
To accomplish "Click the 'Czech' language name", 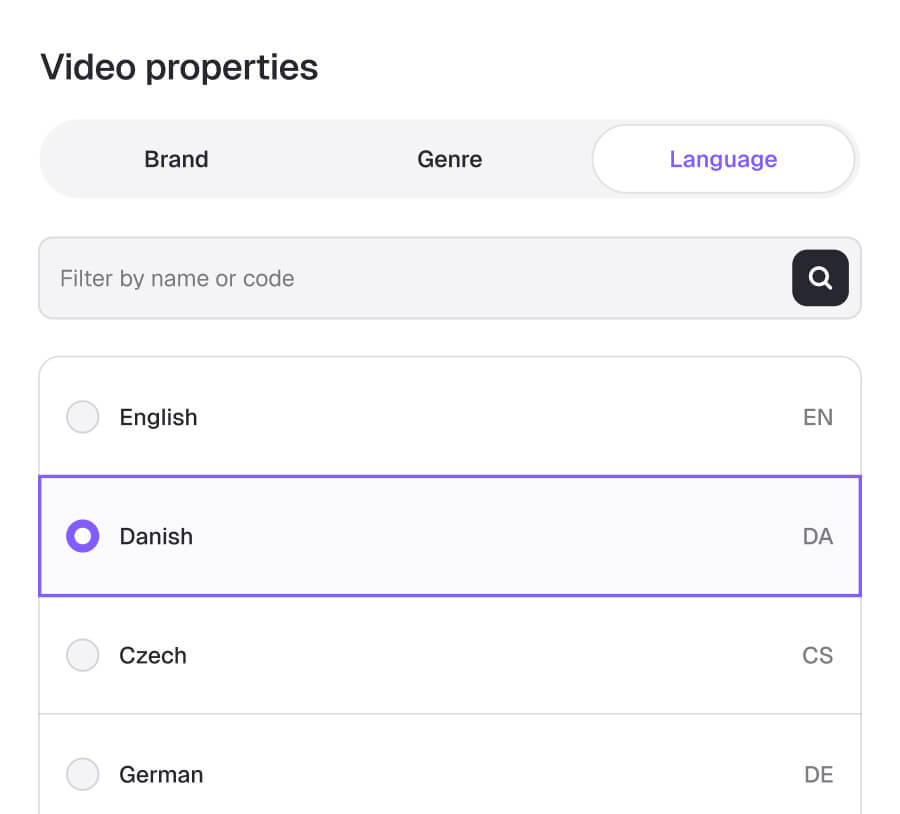I will pos(153,656).
